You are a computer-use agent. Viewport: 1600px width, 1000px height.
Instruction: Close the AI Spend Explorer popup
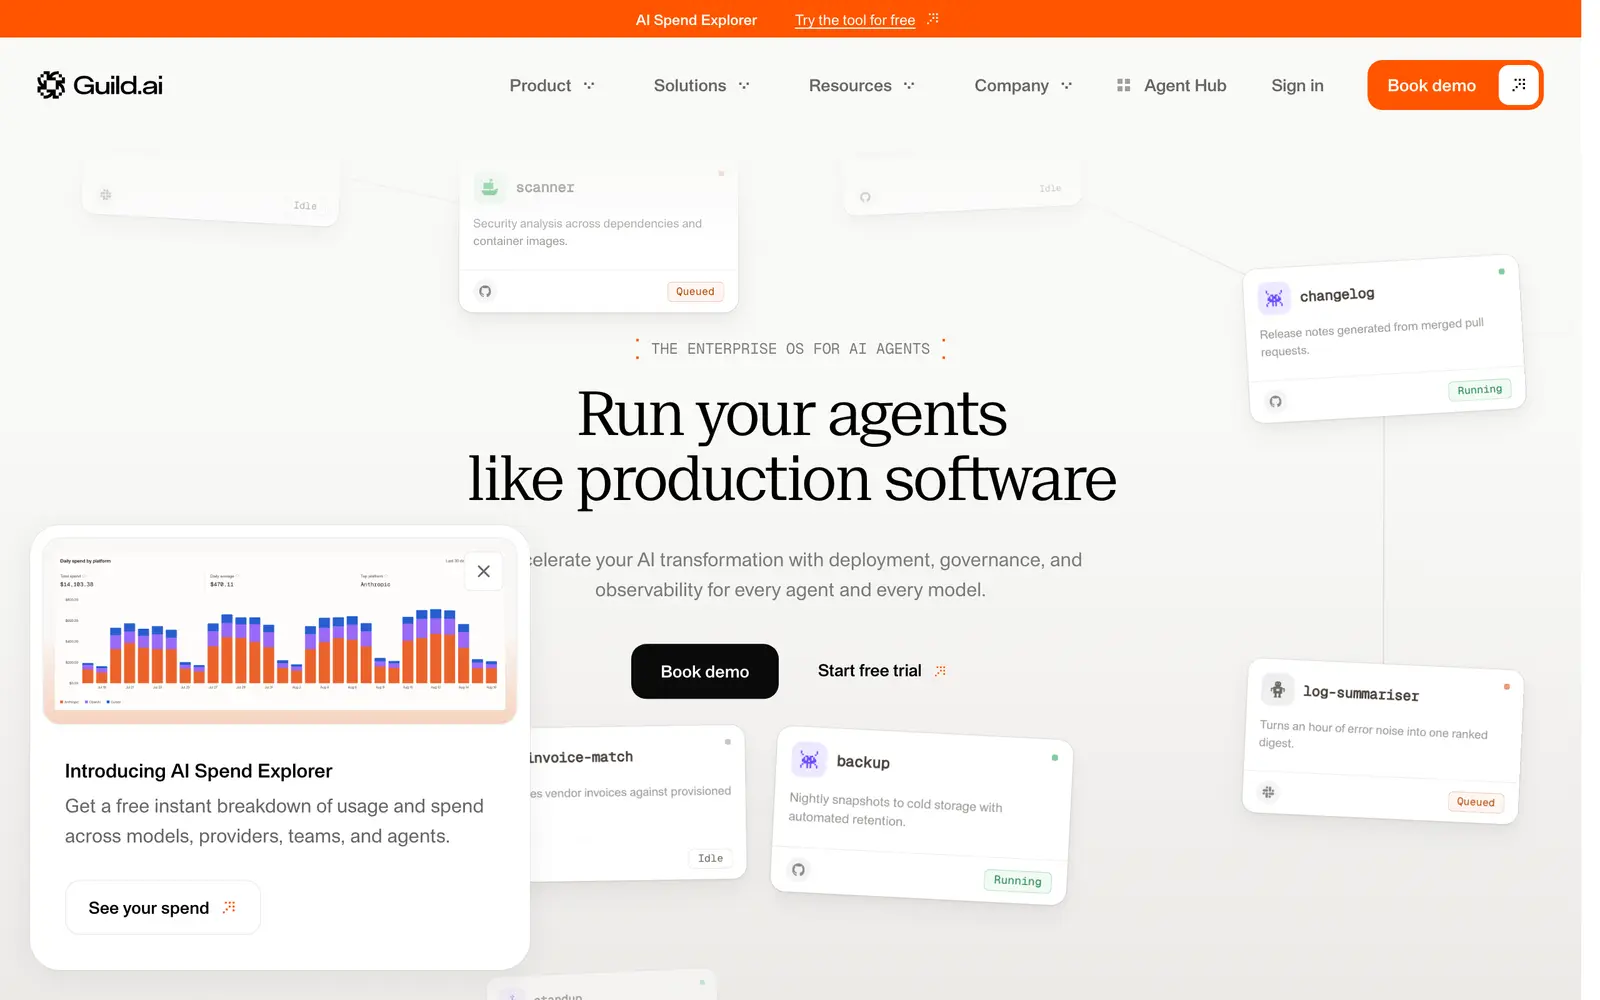[483, 571]
